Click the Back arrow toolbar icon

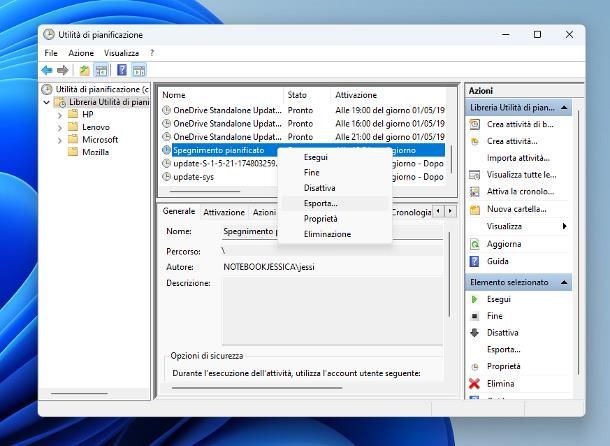(47, 70)
